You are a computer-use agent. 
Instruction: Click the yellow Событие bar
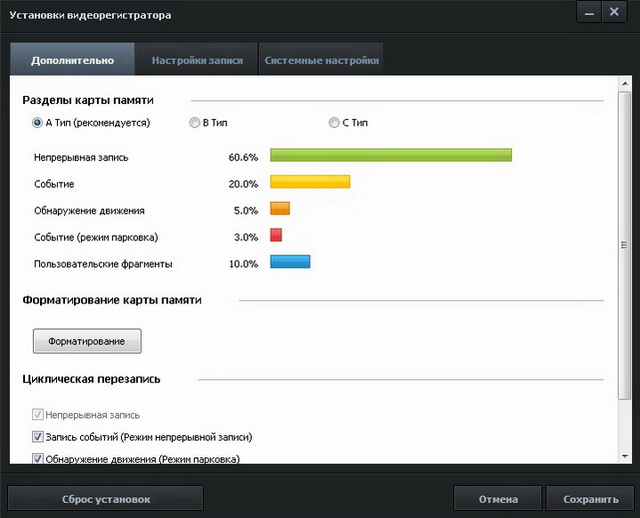310,182
